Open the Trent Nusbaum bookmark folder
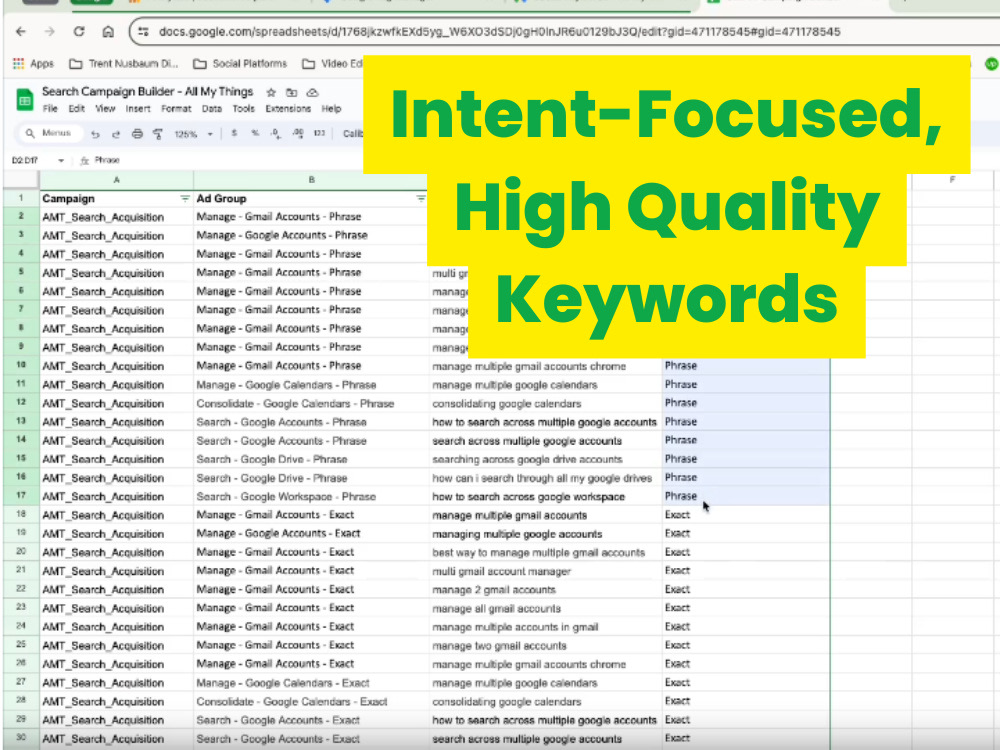The height and width of the screenshot is (750, 1000). pyautogui.click(x=124, y=64)
